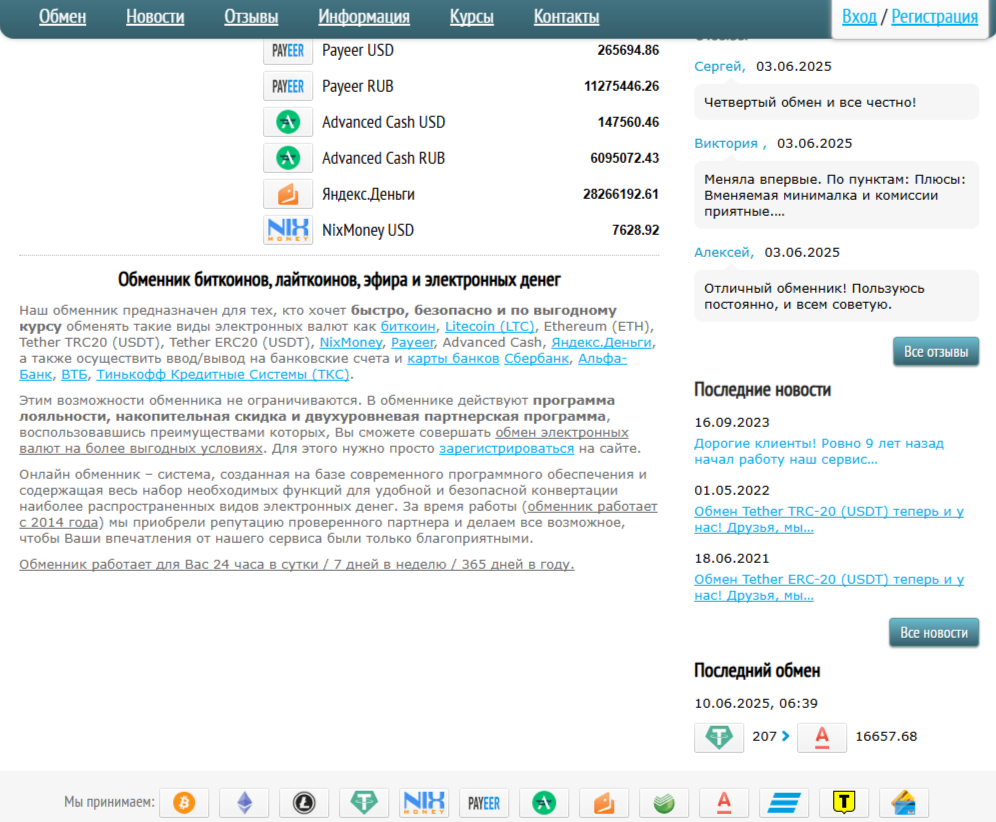Open the Новости menu item
Image resolution: width=996 pixels, height=822 pixels.
tap(155, 17)
